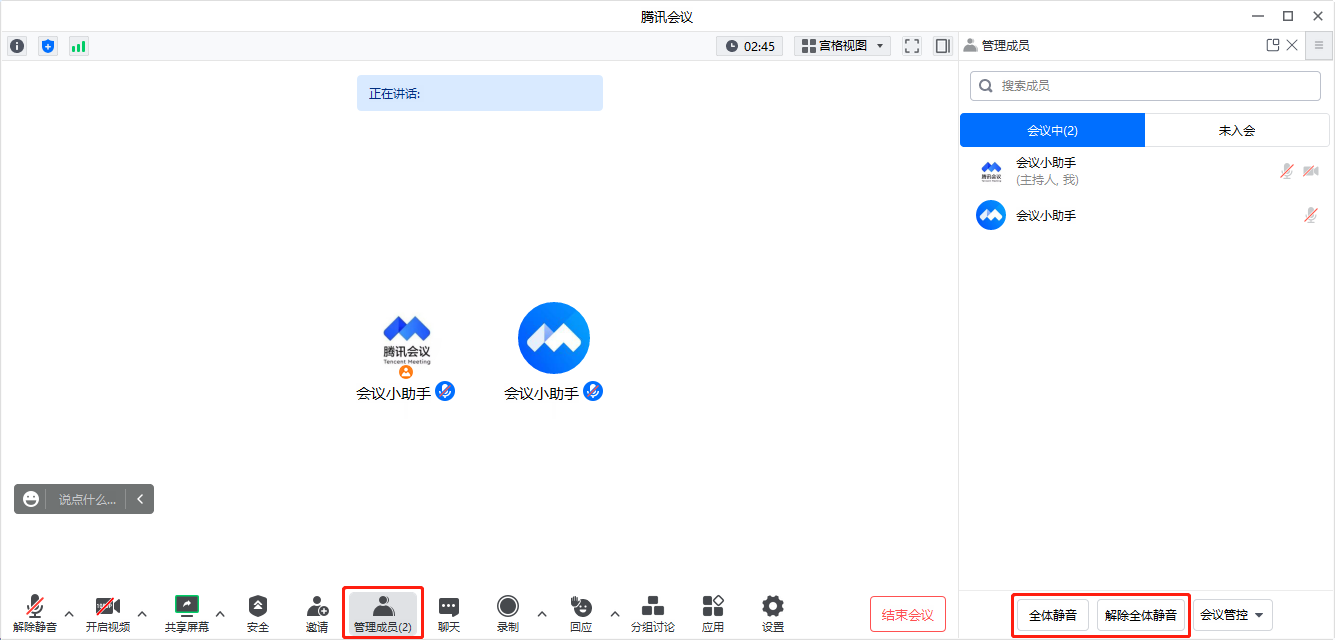Toggle the host's camera-off icon in the list
Screen dimensions: 1335x640
tap(1311, 171)
